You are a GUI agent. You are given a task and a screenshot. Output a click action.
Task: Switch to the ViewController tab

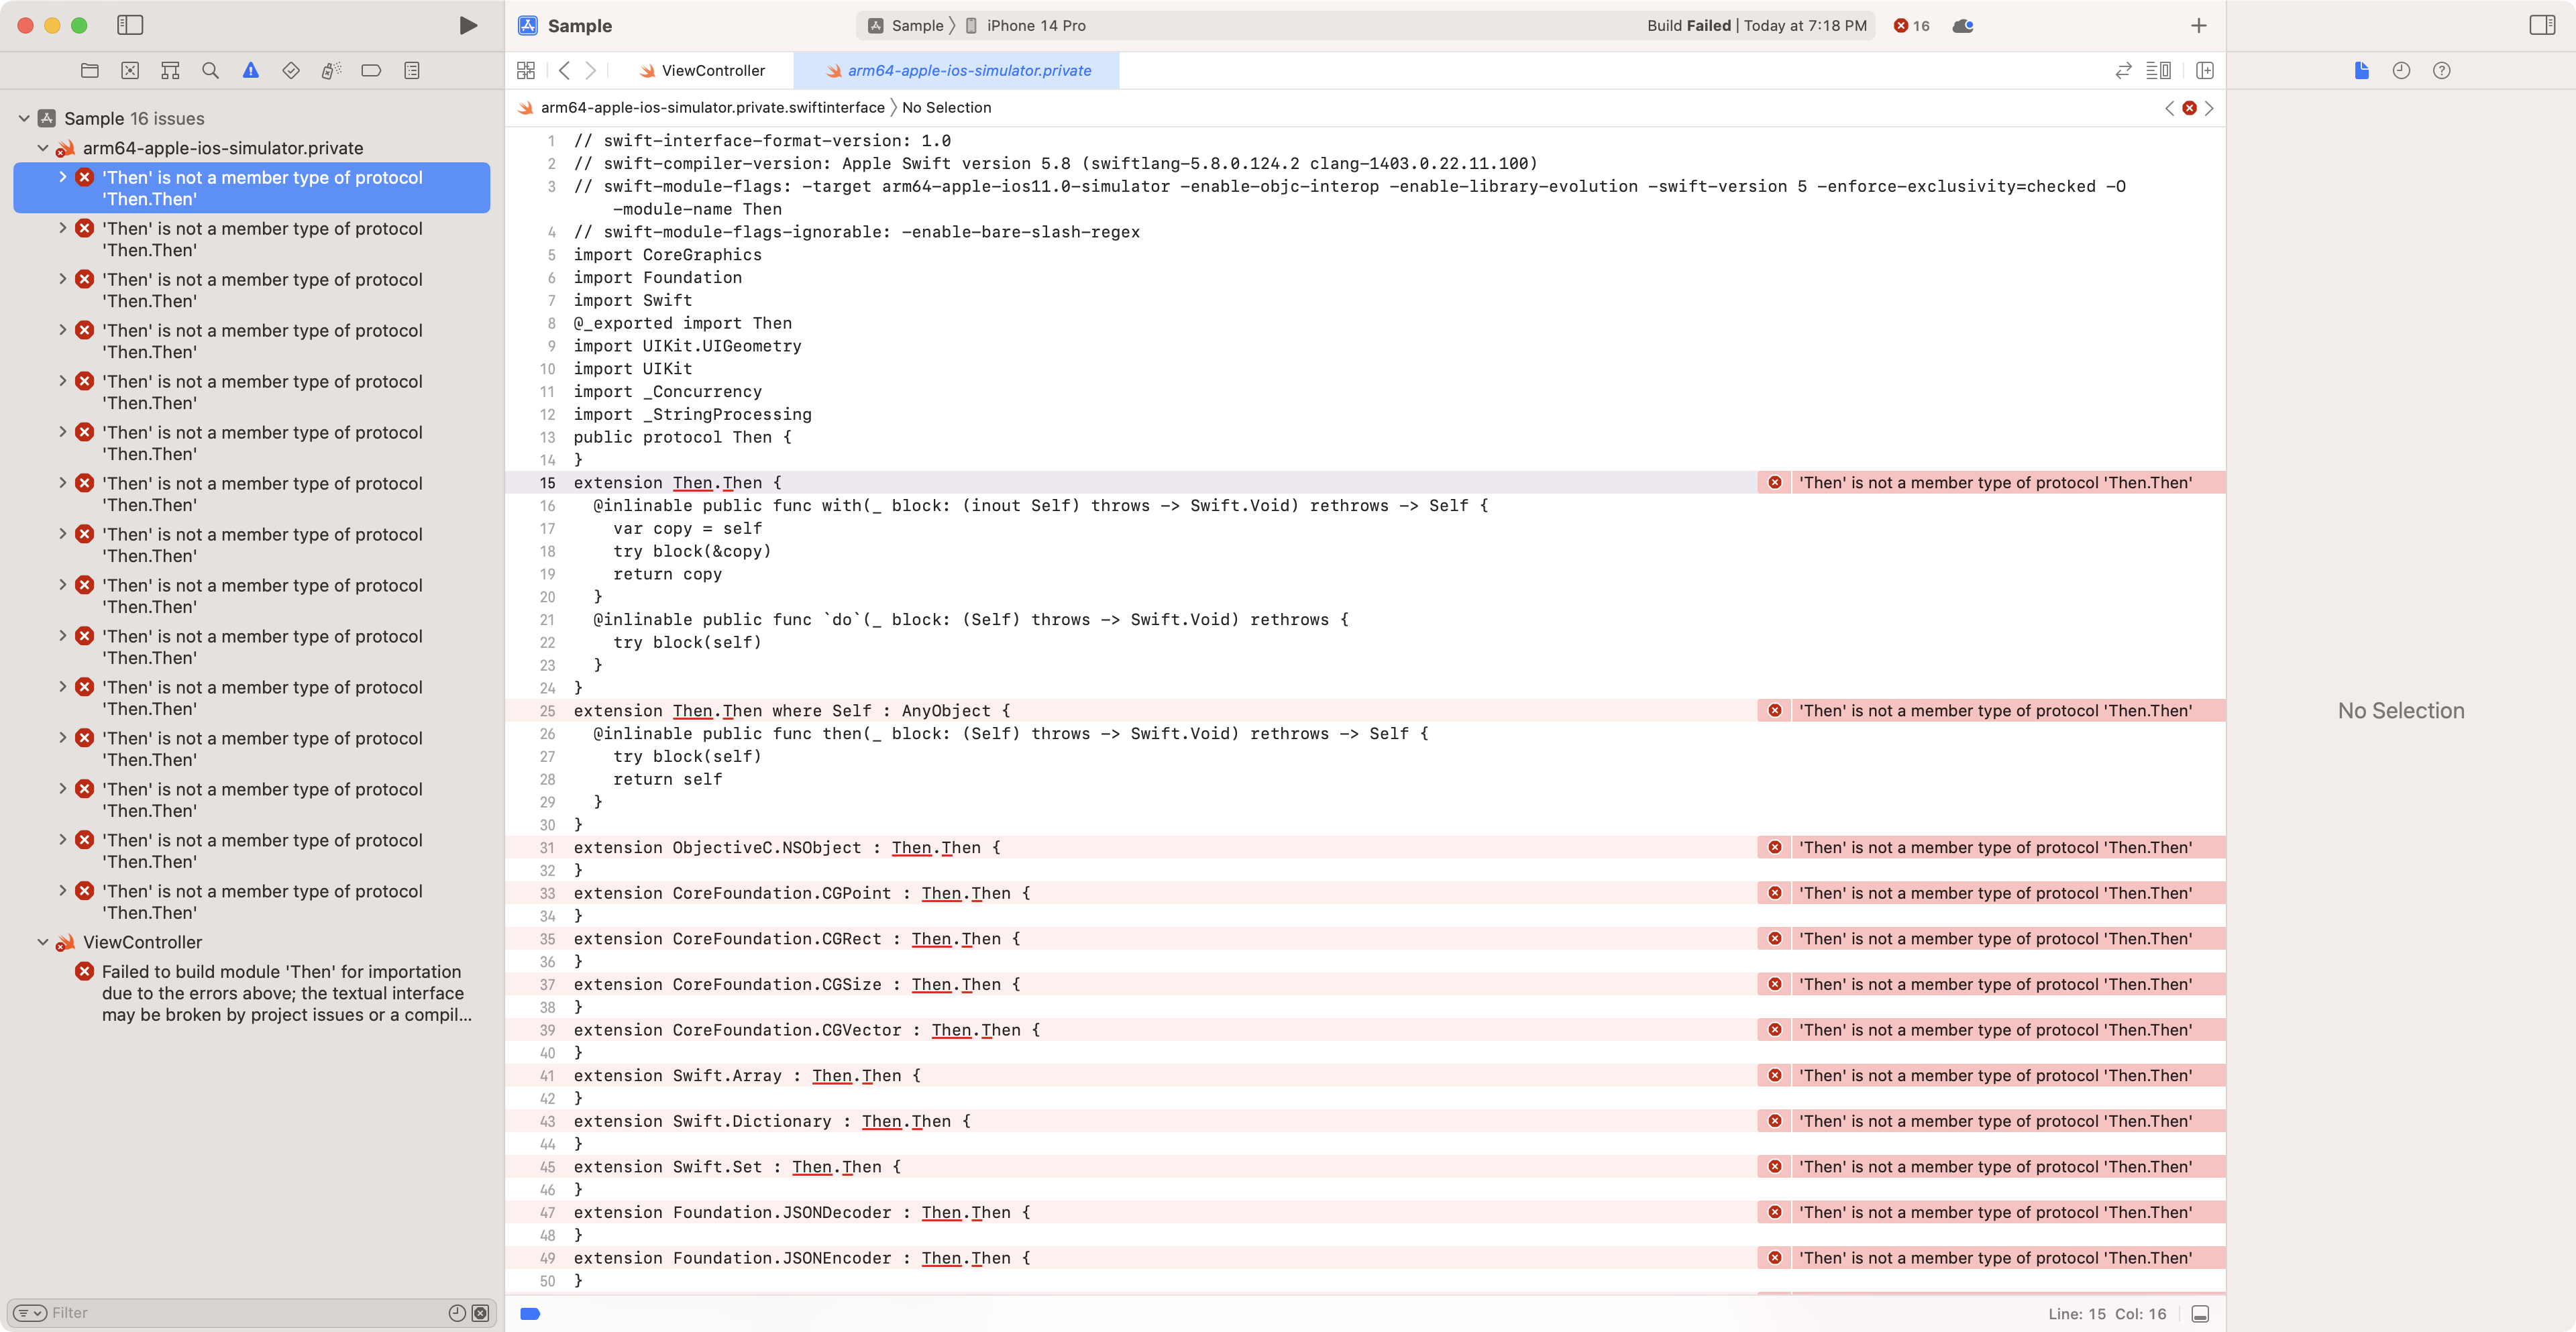pos(712,70)
